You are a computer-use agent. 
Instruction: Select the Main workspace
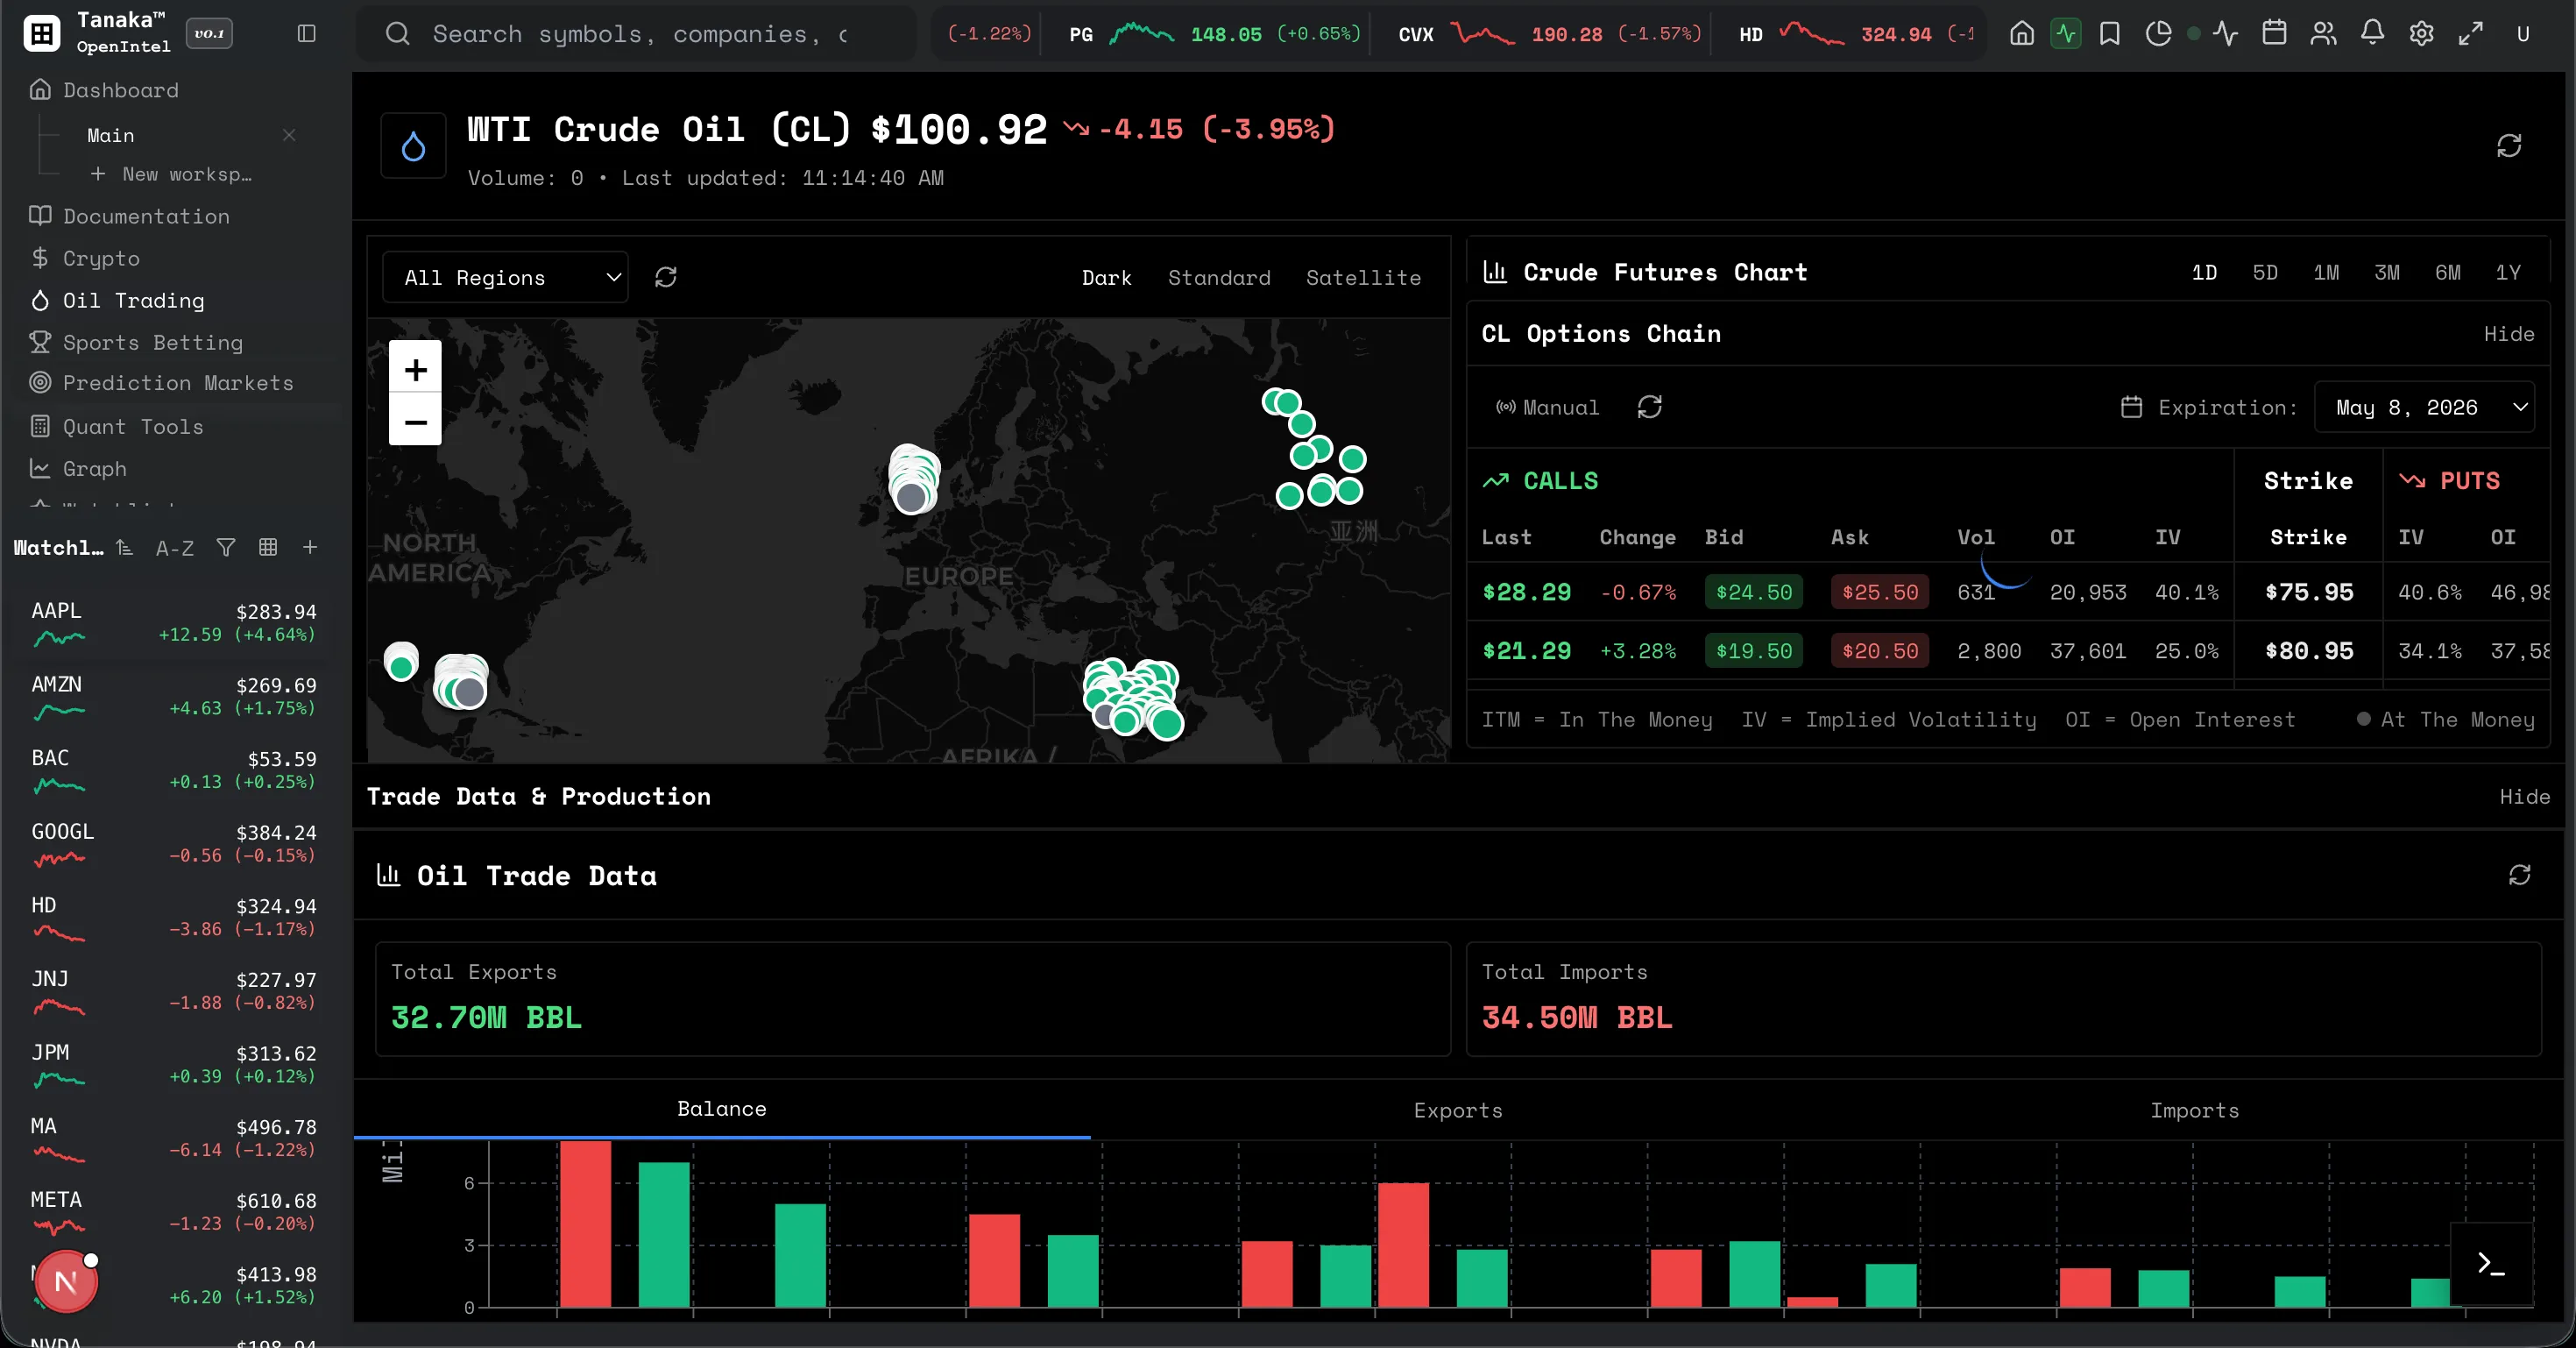[x=111, y=135]
